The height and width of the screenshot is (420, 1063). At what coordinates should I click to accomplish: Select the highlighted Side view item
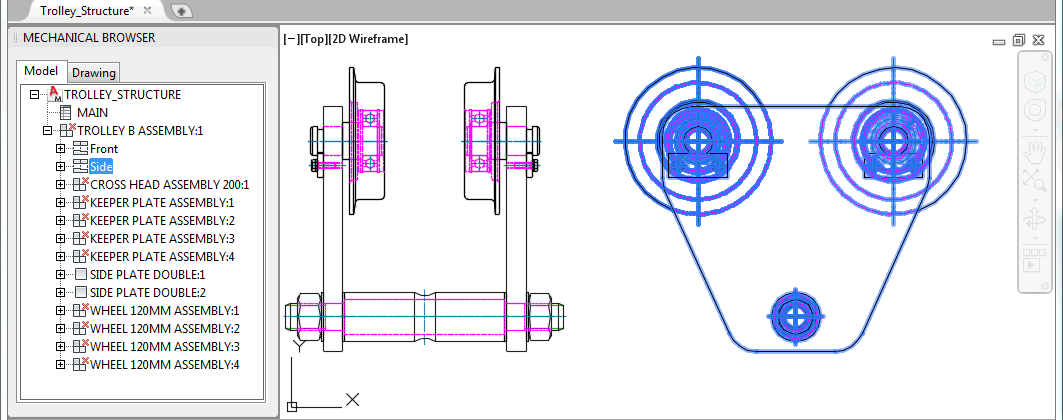pyautogui.click(x=101, y=167)
